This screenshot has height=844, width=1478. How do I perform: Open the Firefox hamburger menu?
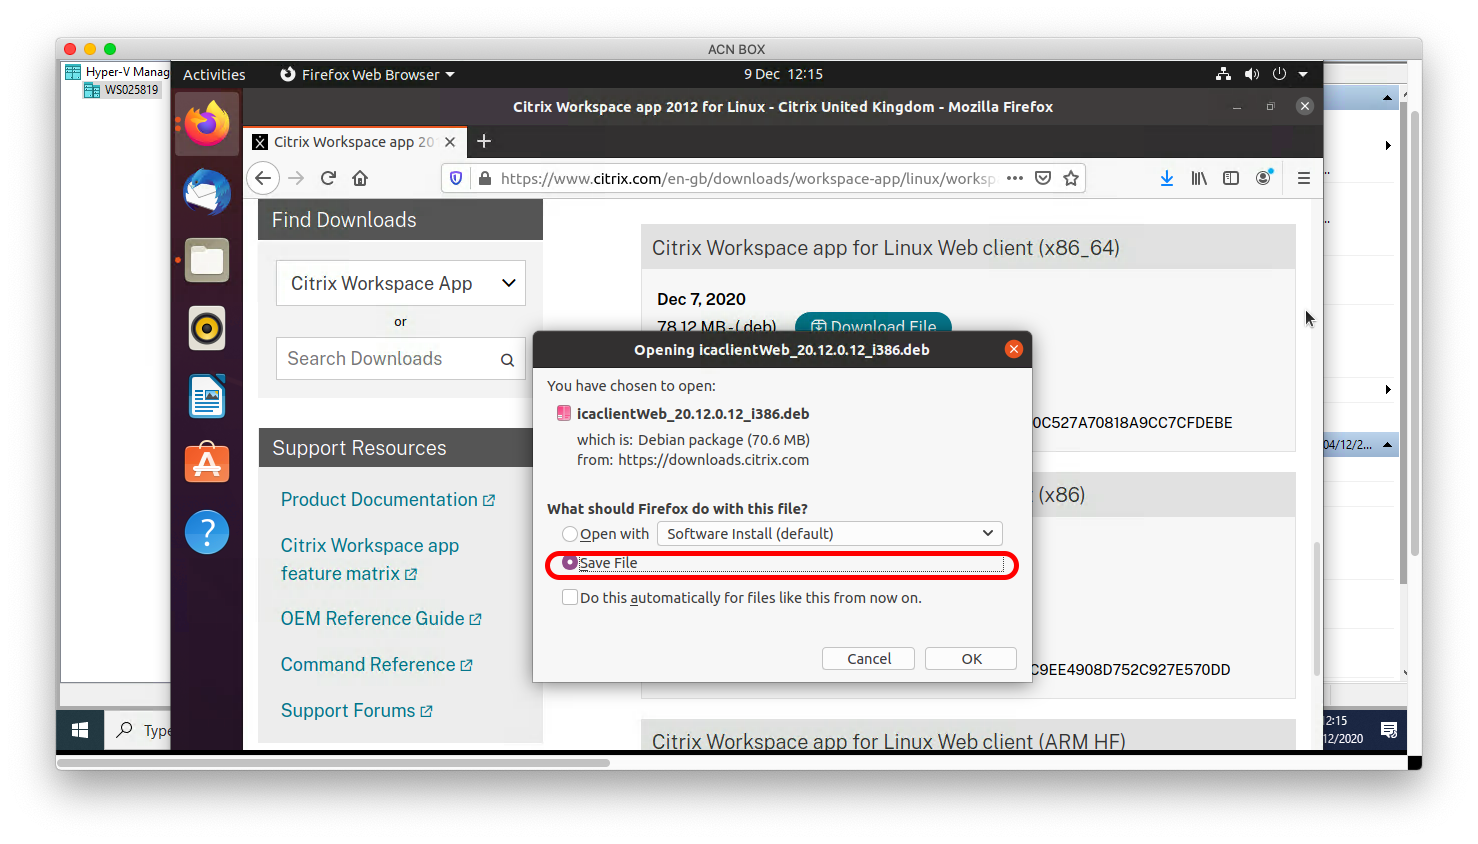(x=1304, y=178)
